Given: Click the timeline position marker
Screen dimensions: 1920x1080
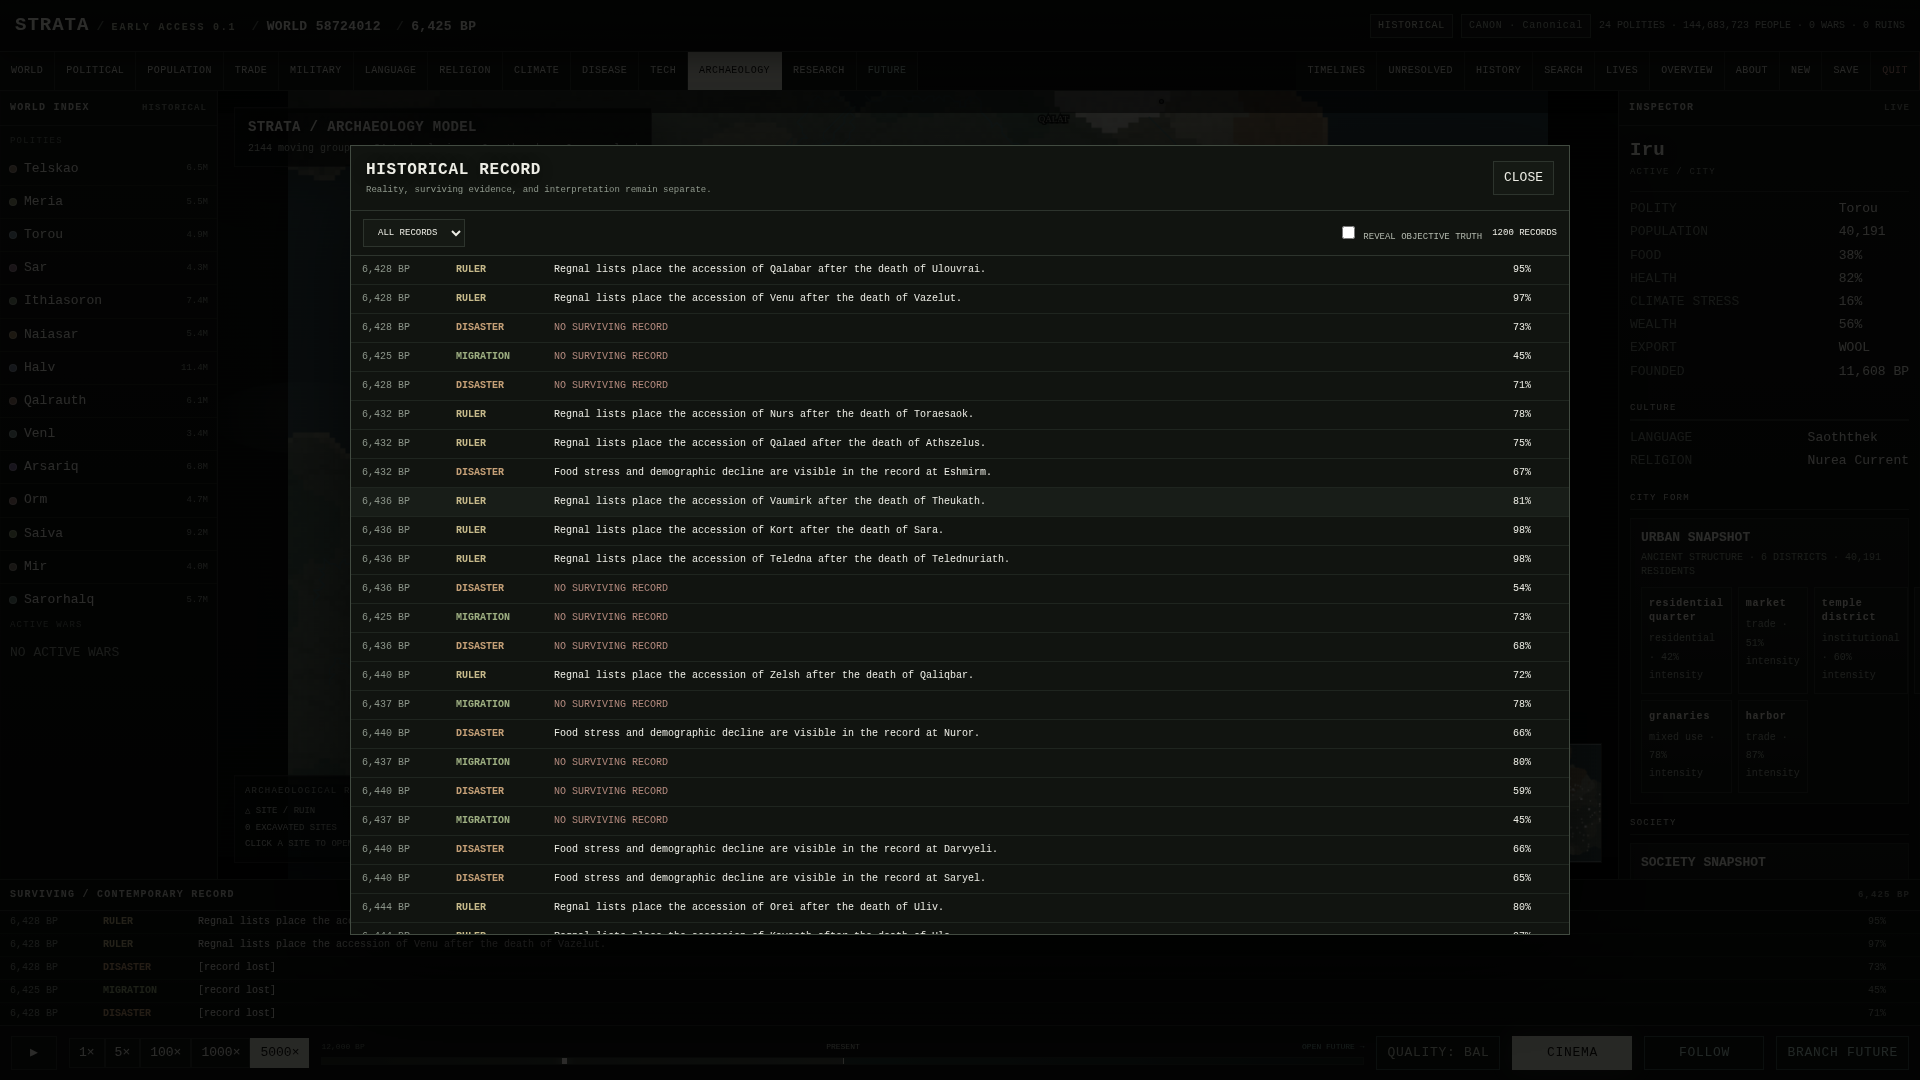Looking at the screenshot, I should coord(564,1061).
